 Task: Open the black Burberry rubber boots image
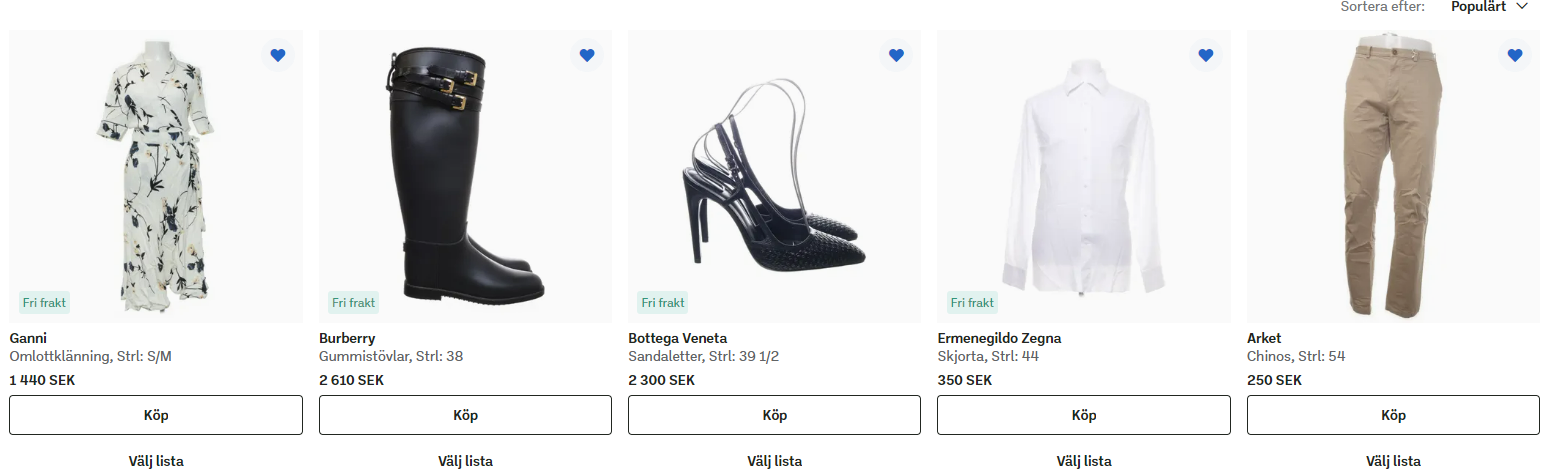coord(465,176)
